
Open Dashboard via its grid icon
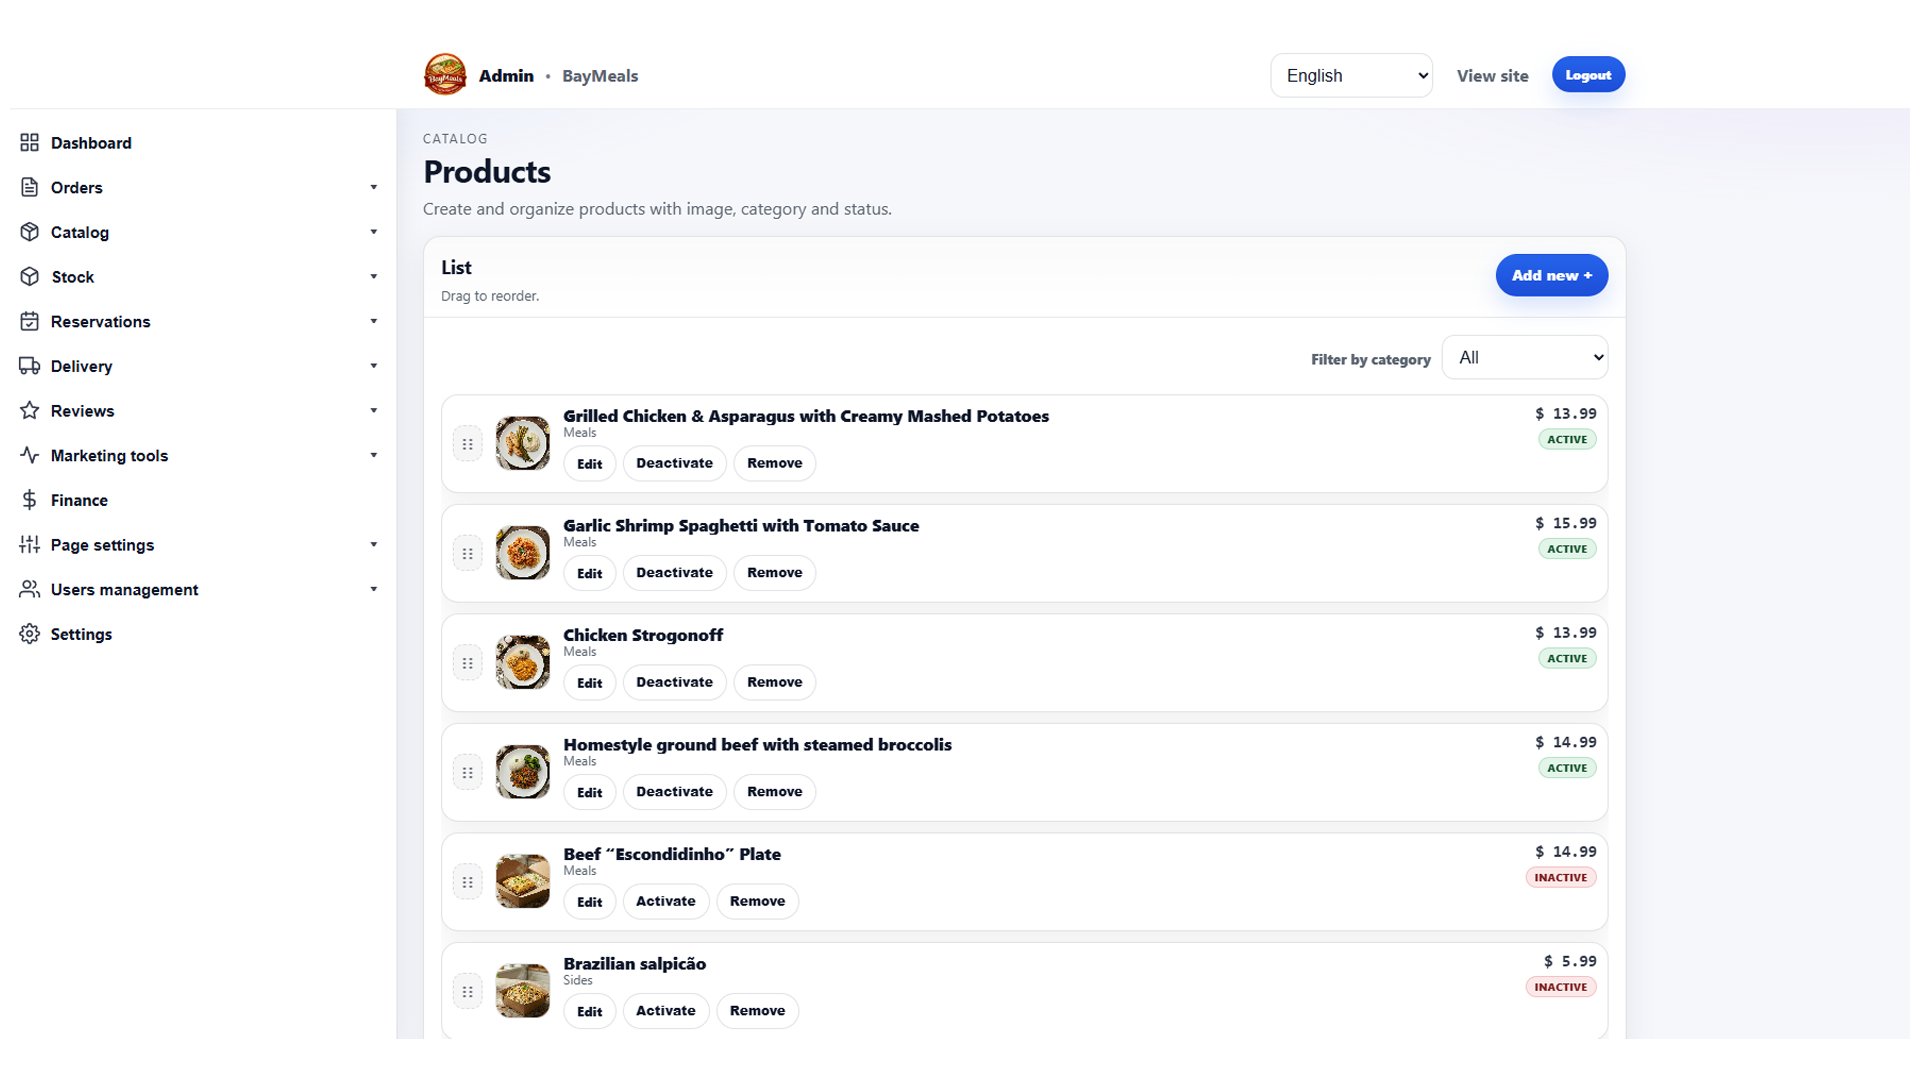[x=29, y=143]
